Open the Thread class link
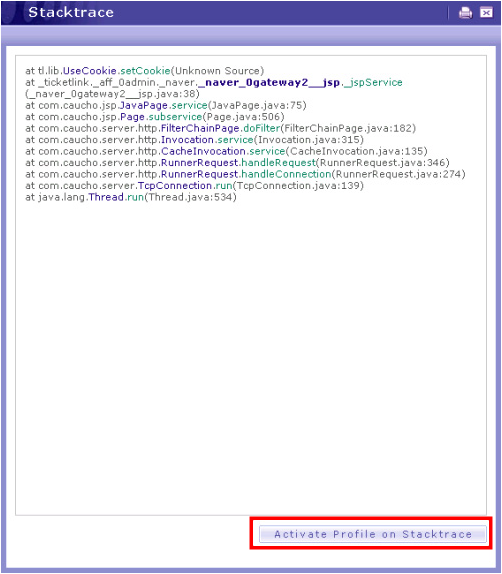502x574 pixels. click(x=106, y=197)
